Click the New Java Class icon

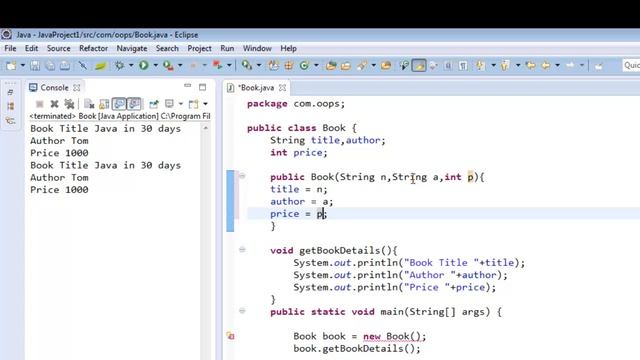coord(304,65)
